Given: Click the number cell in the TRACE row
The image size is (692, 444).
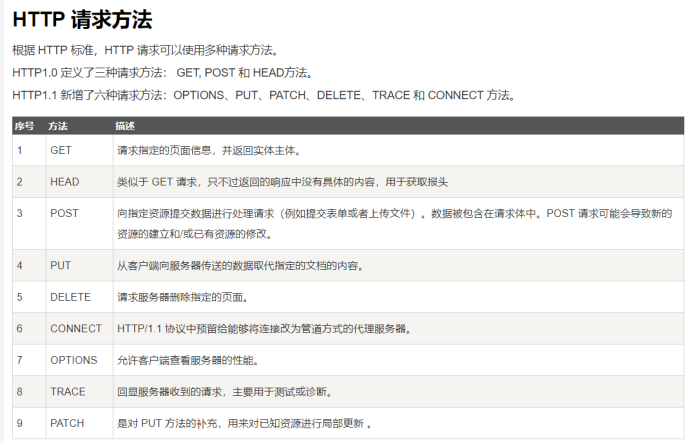Looking at the screenshot, I should pos(29,392).
